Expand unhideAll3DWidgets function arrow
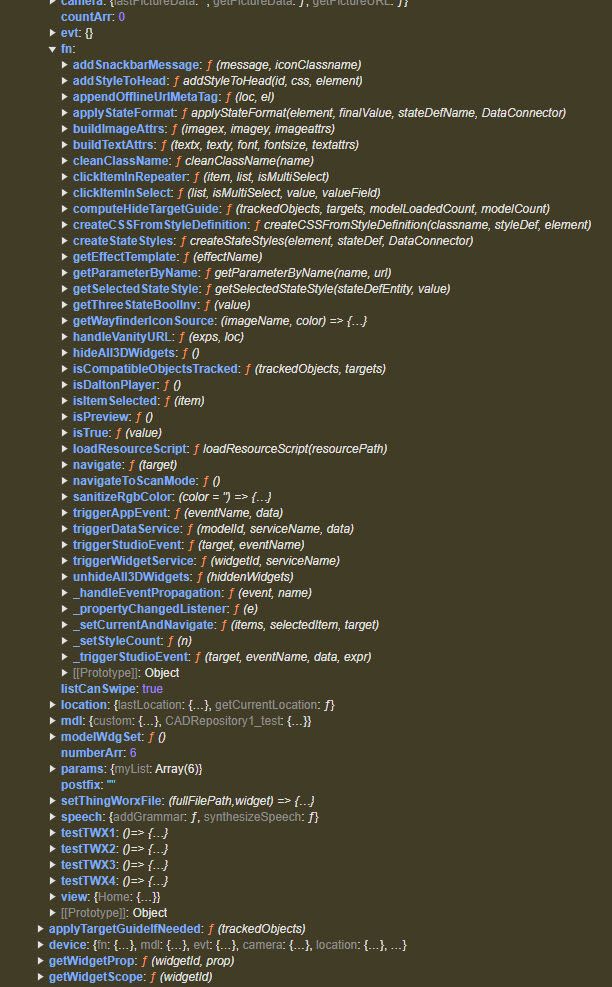This screenshot has height=987, width=612. pyautogui.click(x=65, y=577)
